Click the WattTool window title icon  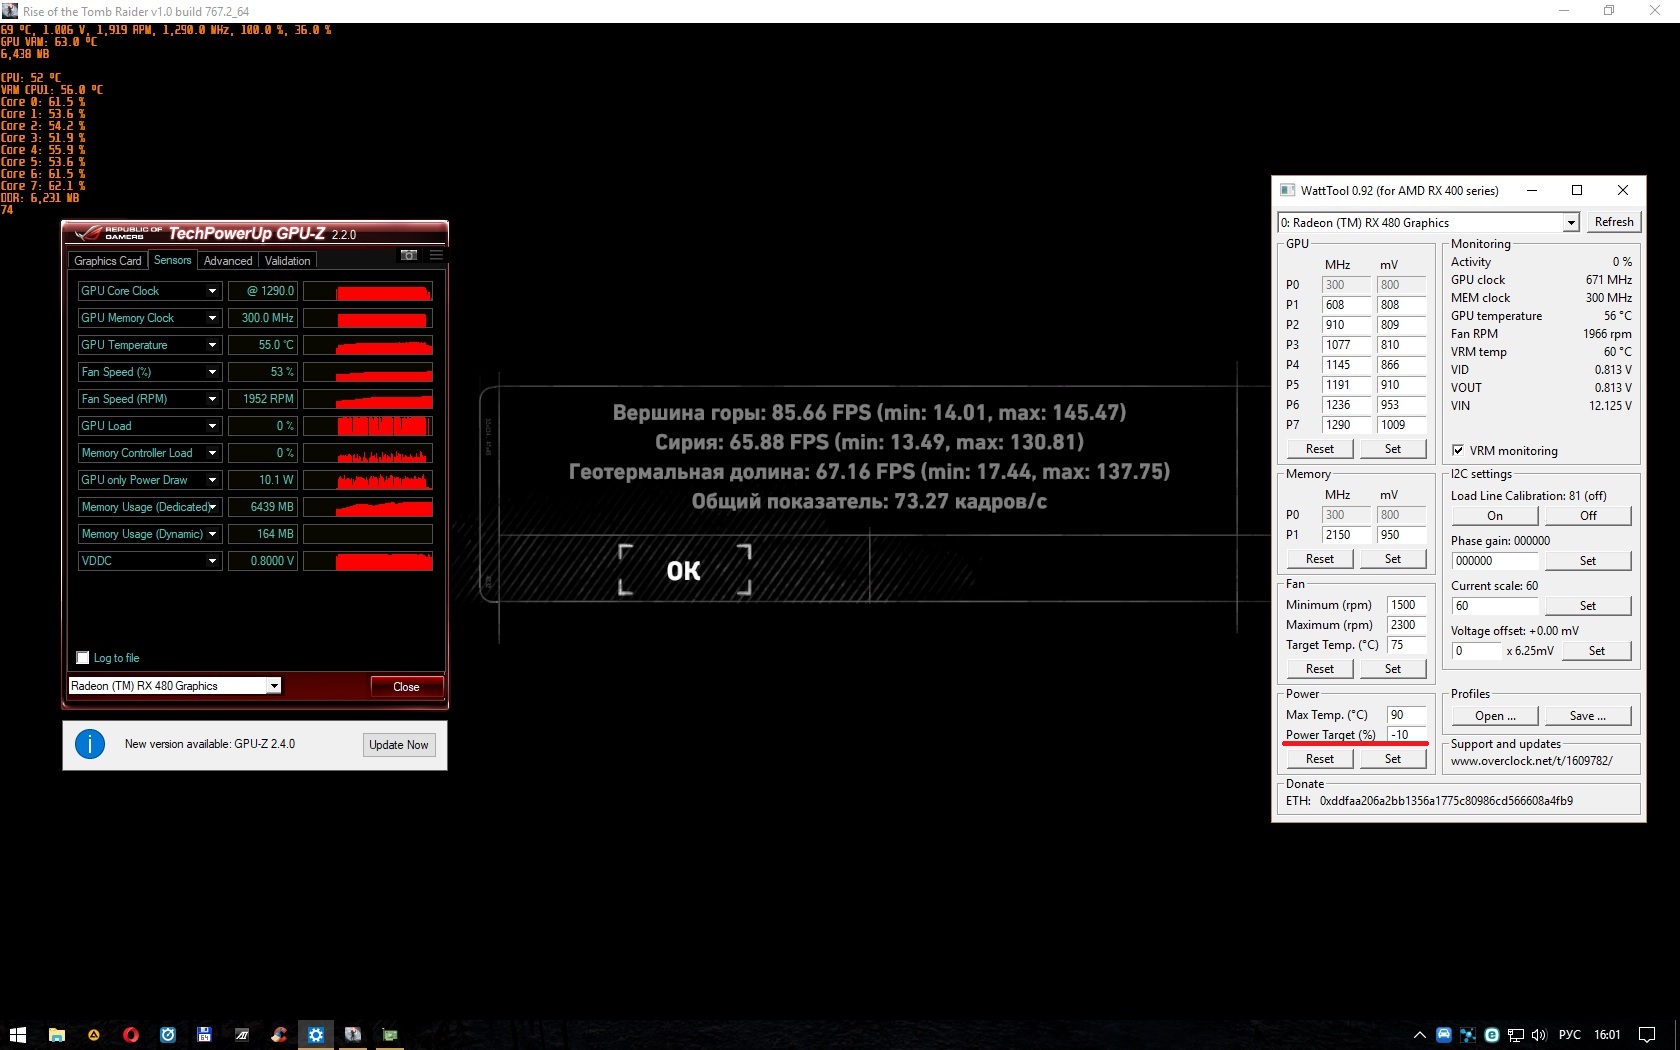(x=1287, y=190)
